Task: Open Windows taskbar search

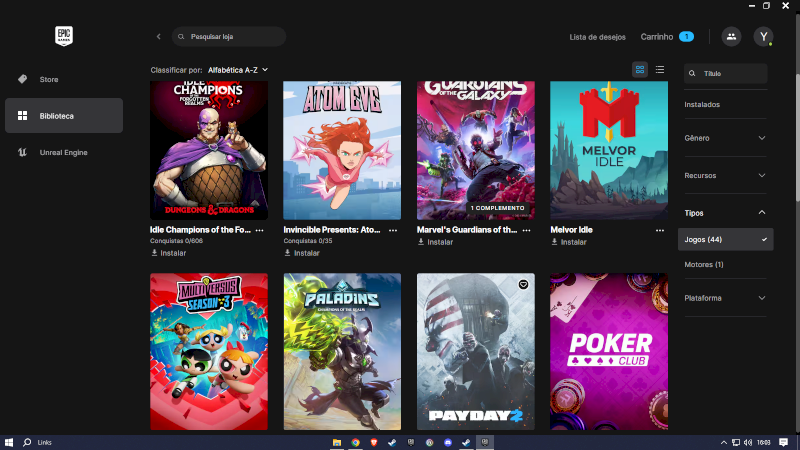Action: (x=27, y=442)
